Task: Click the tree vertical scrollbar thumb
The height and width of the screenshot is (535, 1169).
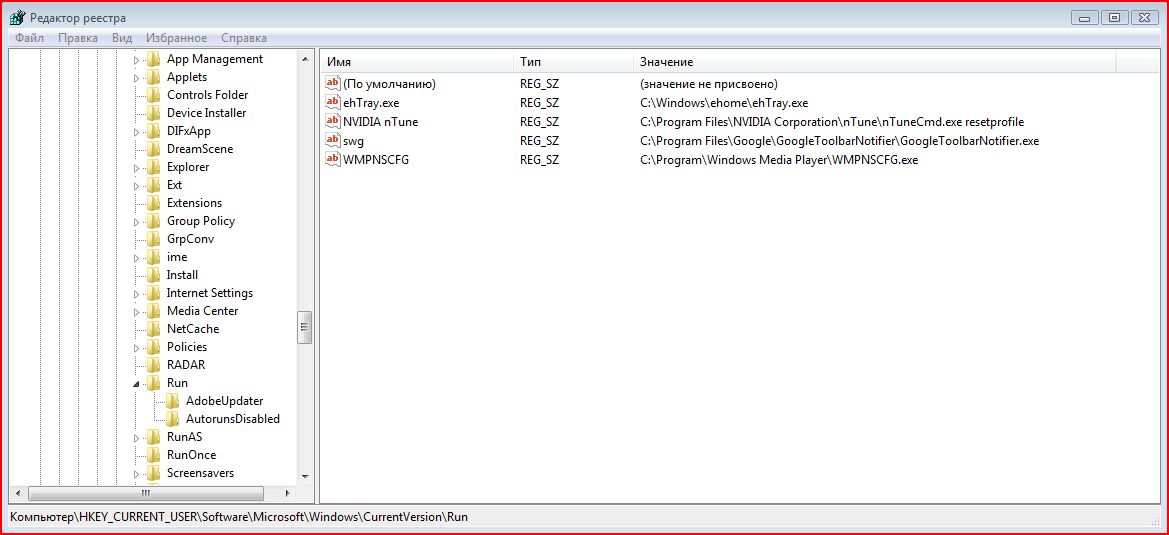Action: coord(305,327)
